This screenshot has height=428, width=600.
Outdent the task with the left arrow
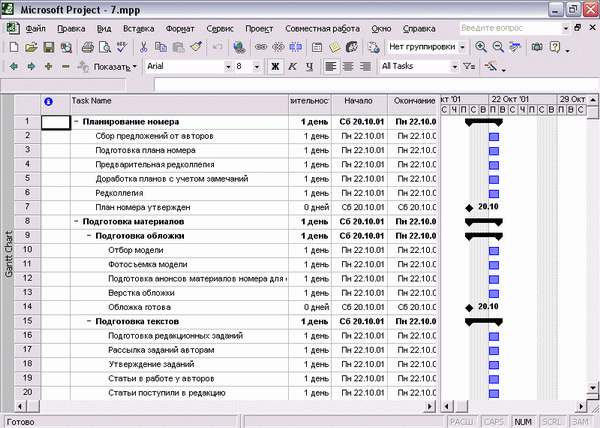(14, 67)
